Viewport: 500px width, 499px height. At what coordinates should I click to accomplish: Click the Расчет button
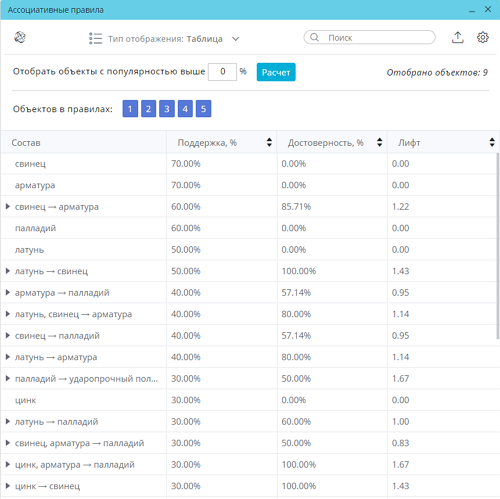276,72
